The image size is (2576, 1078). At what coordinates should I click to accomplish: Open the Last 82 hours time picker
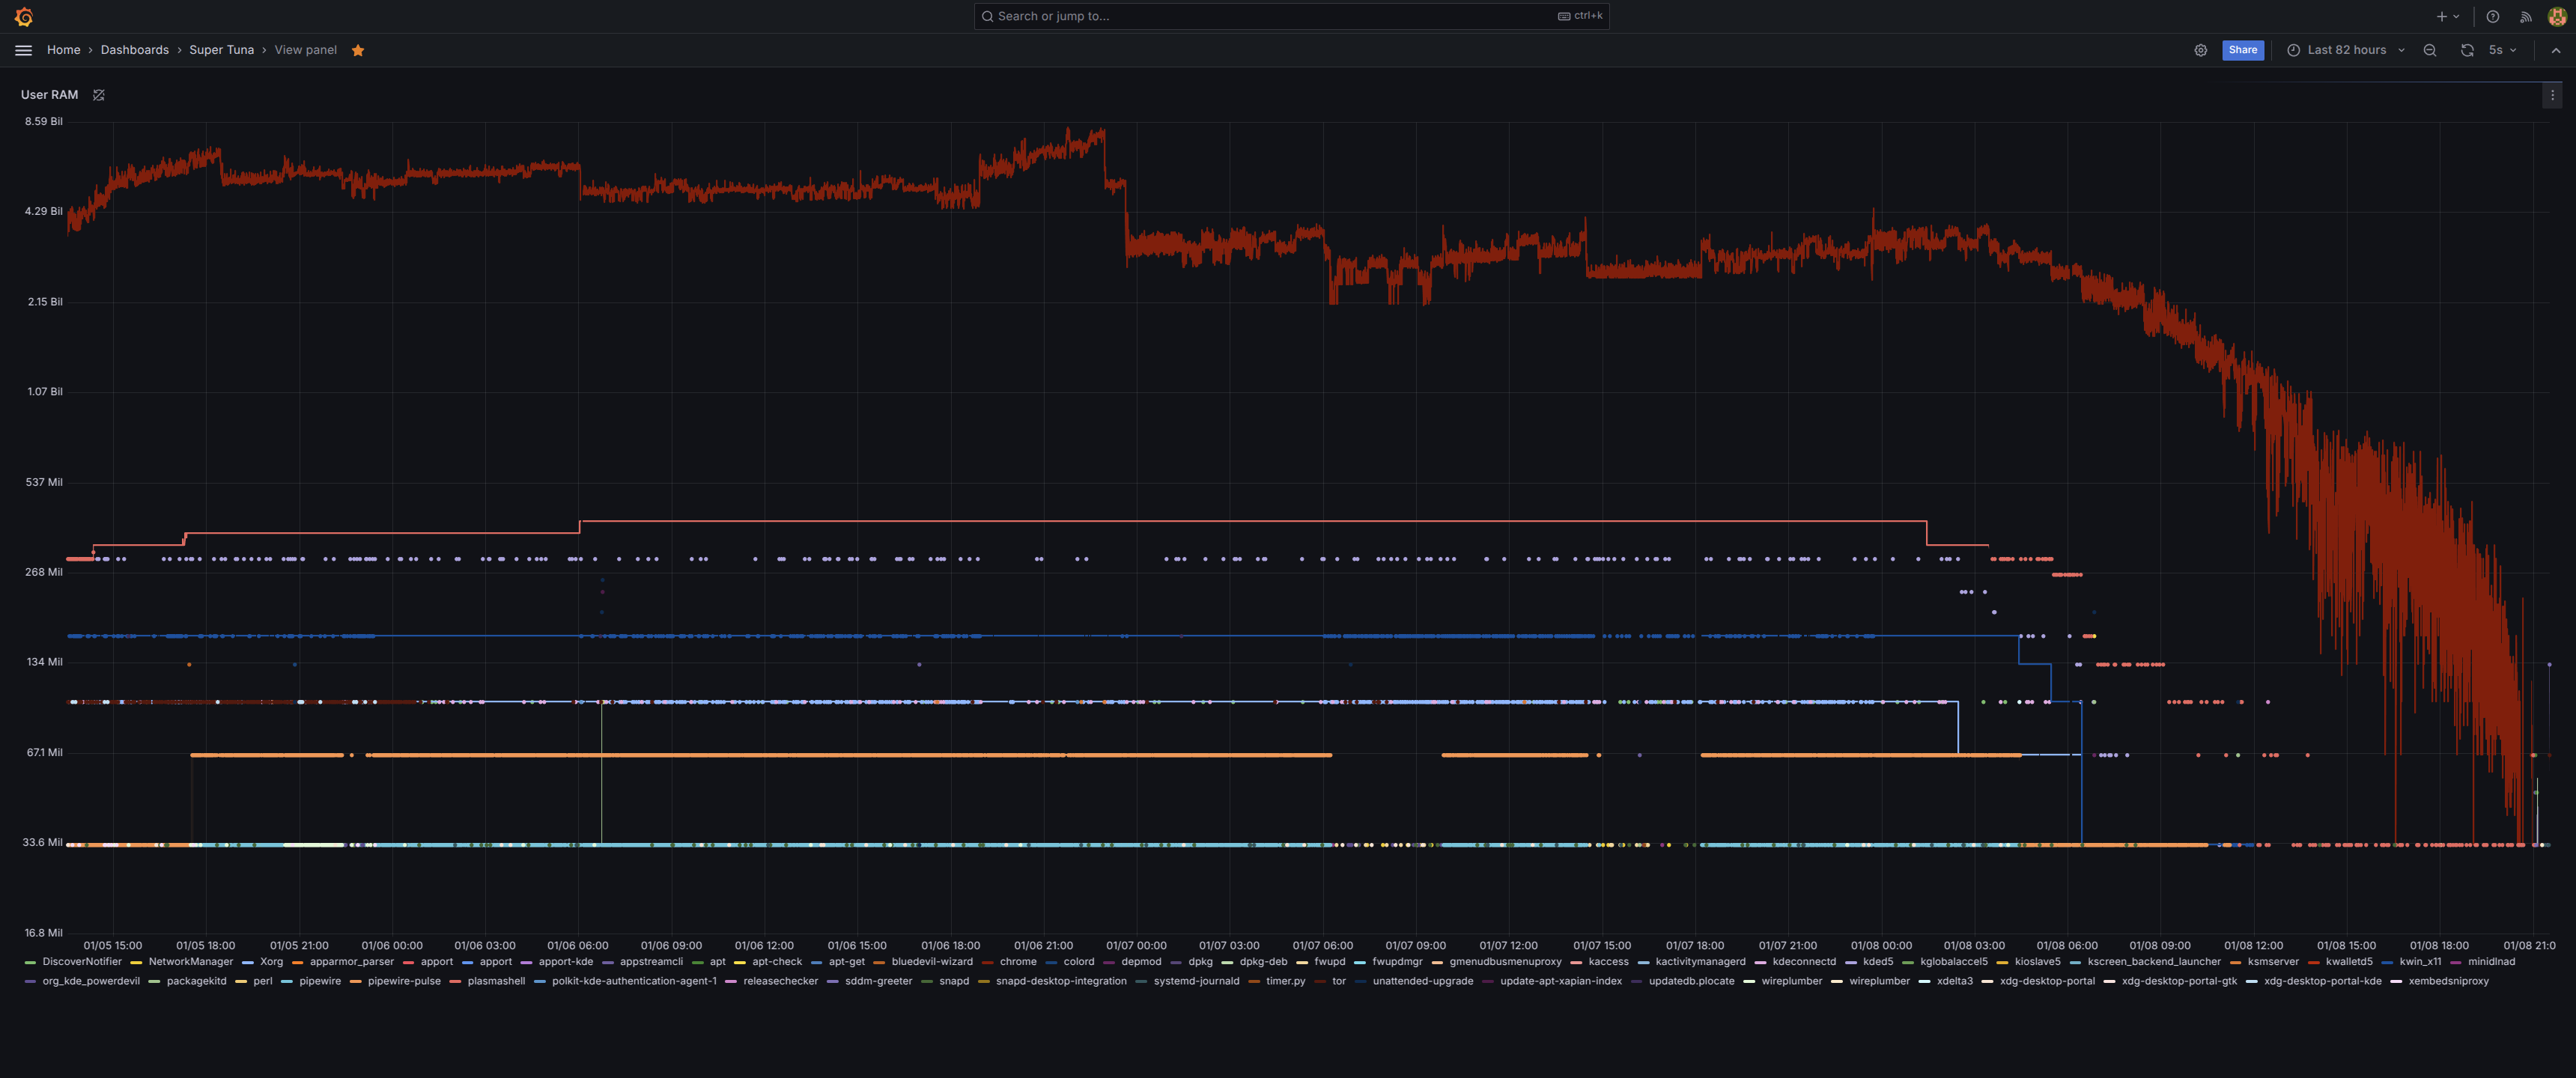click(2345, 50)
